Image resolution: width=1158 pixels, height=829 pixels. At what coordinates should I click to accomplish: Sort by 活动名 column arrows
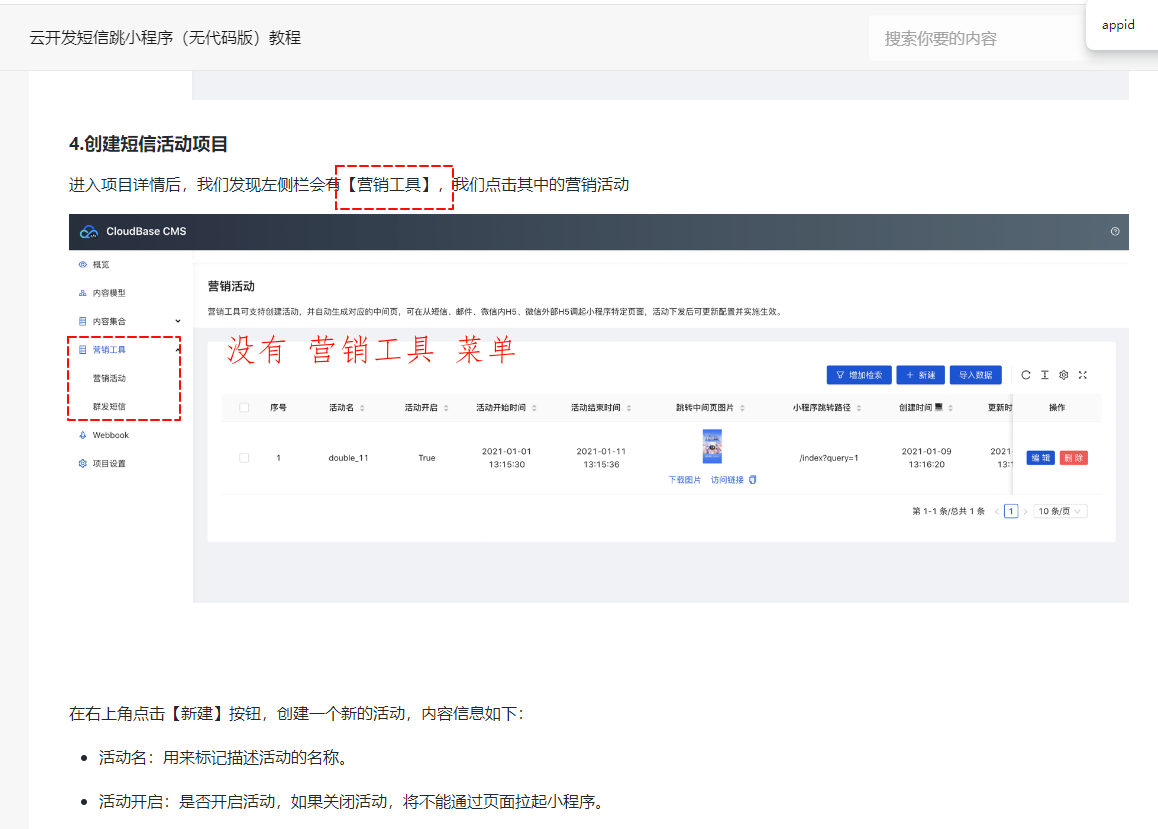click(x=362, y=407)
